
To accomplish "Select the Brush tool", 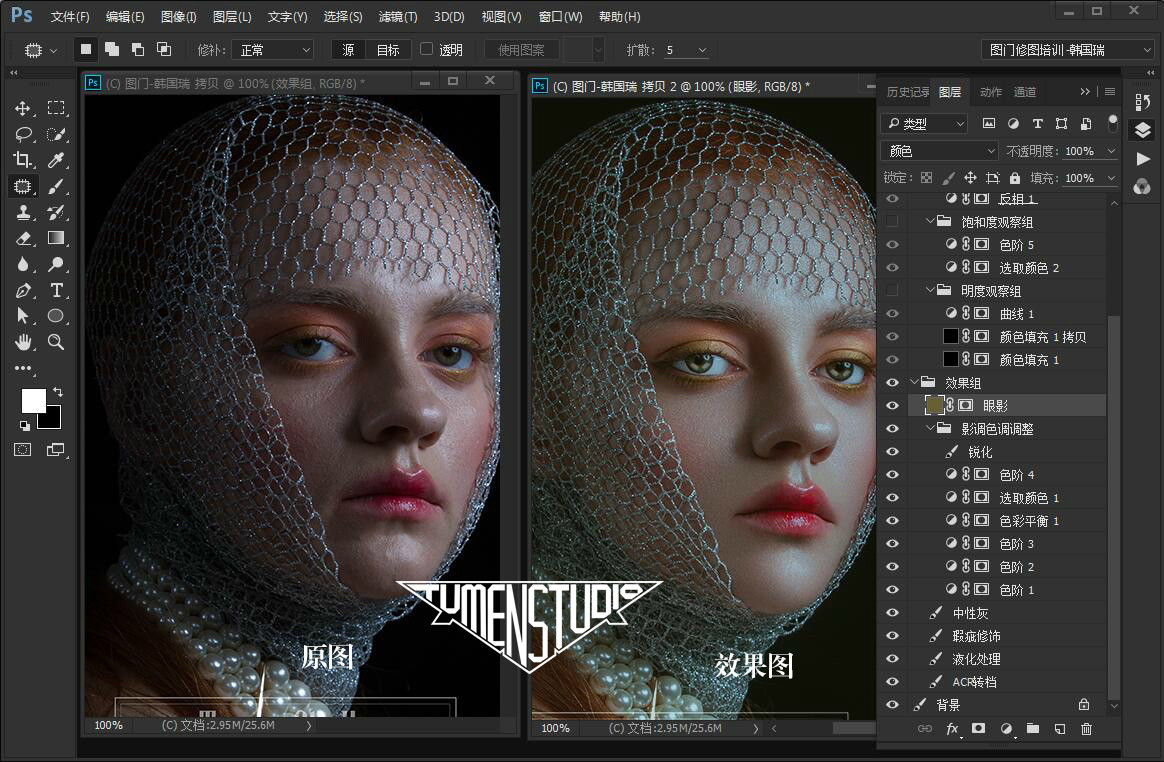I will click(x=56, y=186).
